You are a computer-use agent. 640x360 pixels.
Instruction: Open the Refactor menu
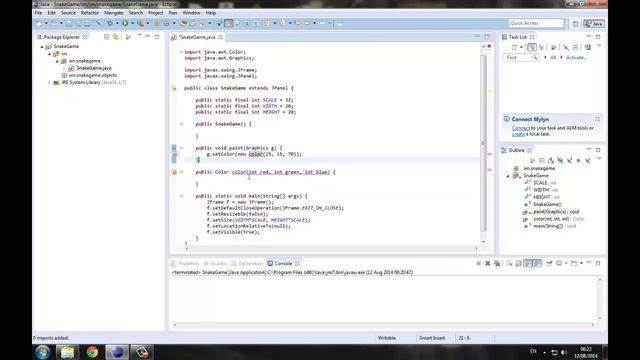(x=90, y=13)
